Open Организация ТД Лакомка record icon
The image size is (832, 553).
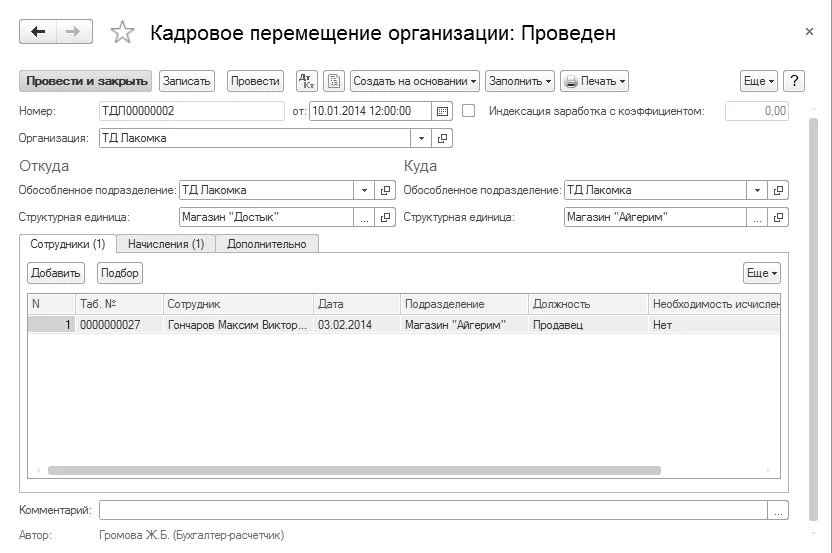(x=442, y=138)
